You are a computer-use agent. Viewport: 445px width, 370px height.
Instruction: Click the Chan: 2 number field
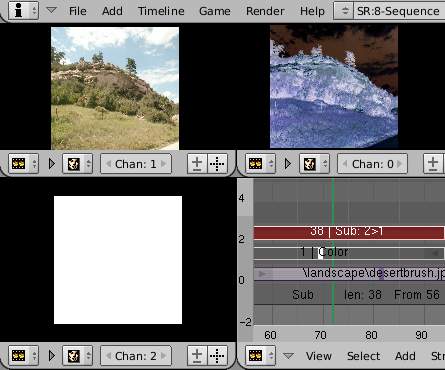pyautogui.click(x=136, y=356)
